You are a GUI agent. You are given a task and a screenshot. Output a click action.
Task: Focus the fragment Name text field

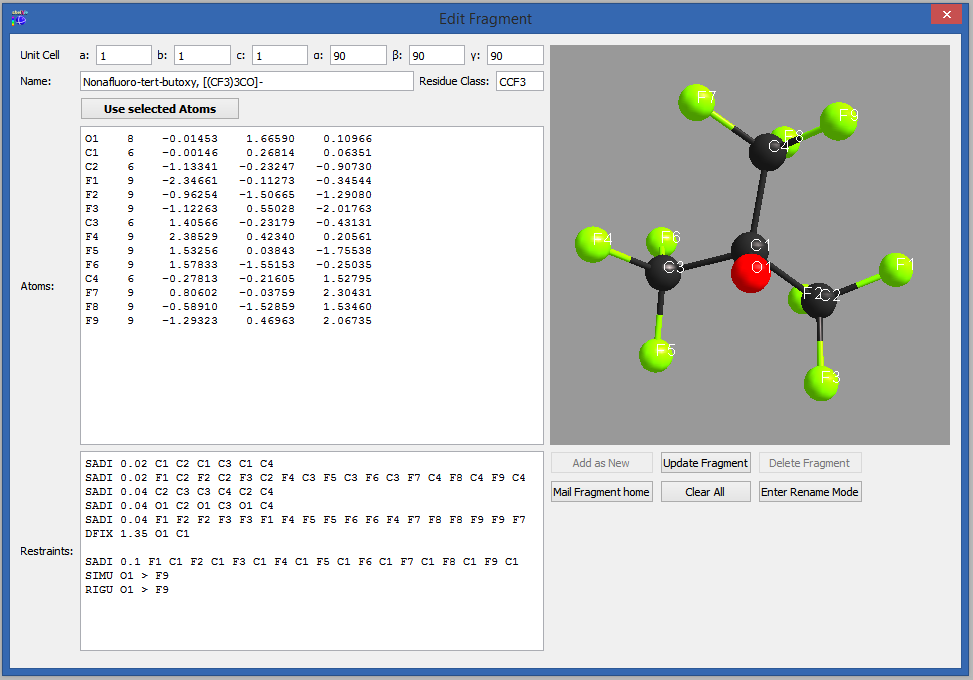[x=246, y=81]
